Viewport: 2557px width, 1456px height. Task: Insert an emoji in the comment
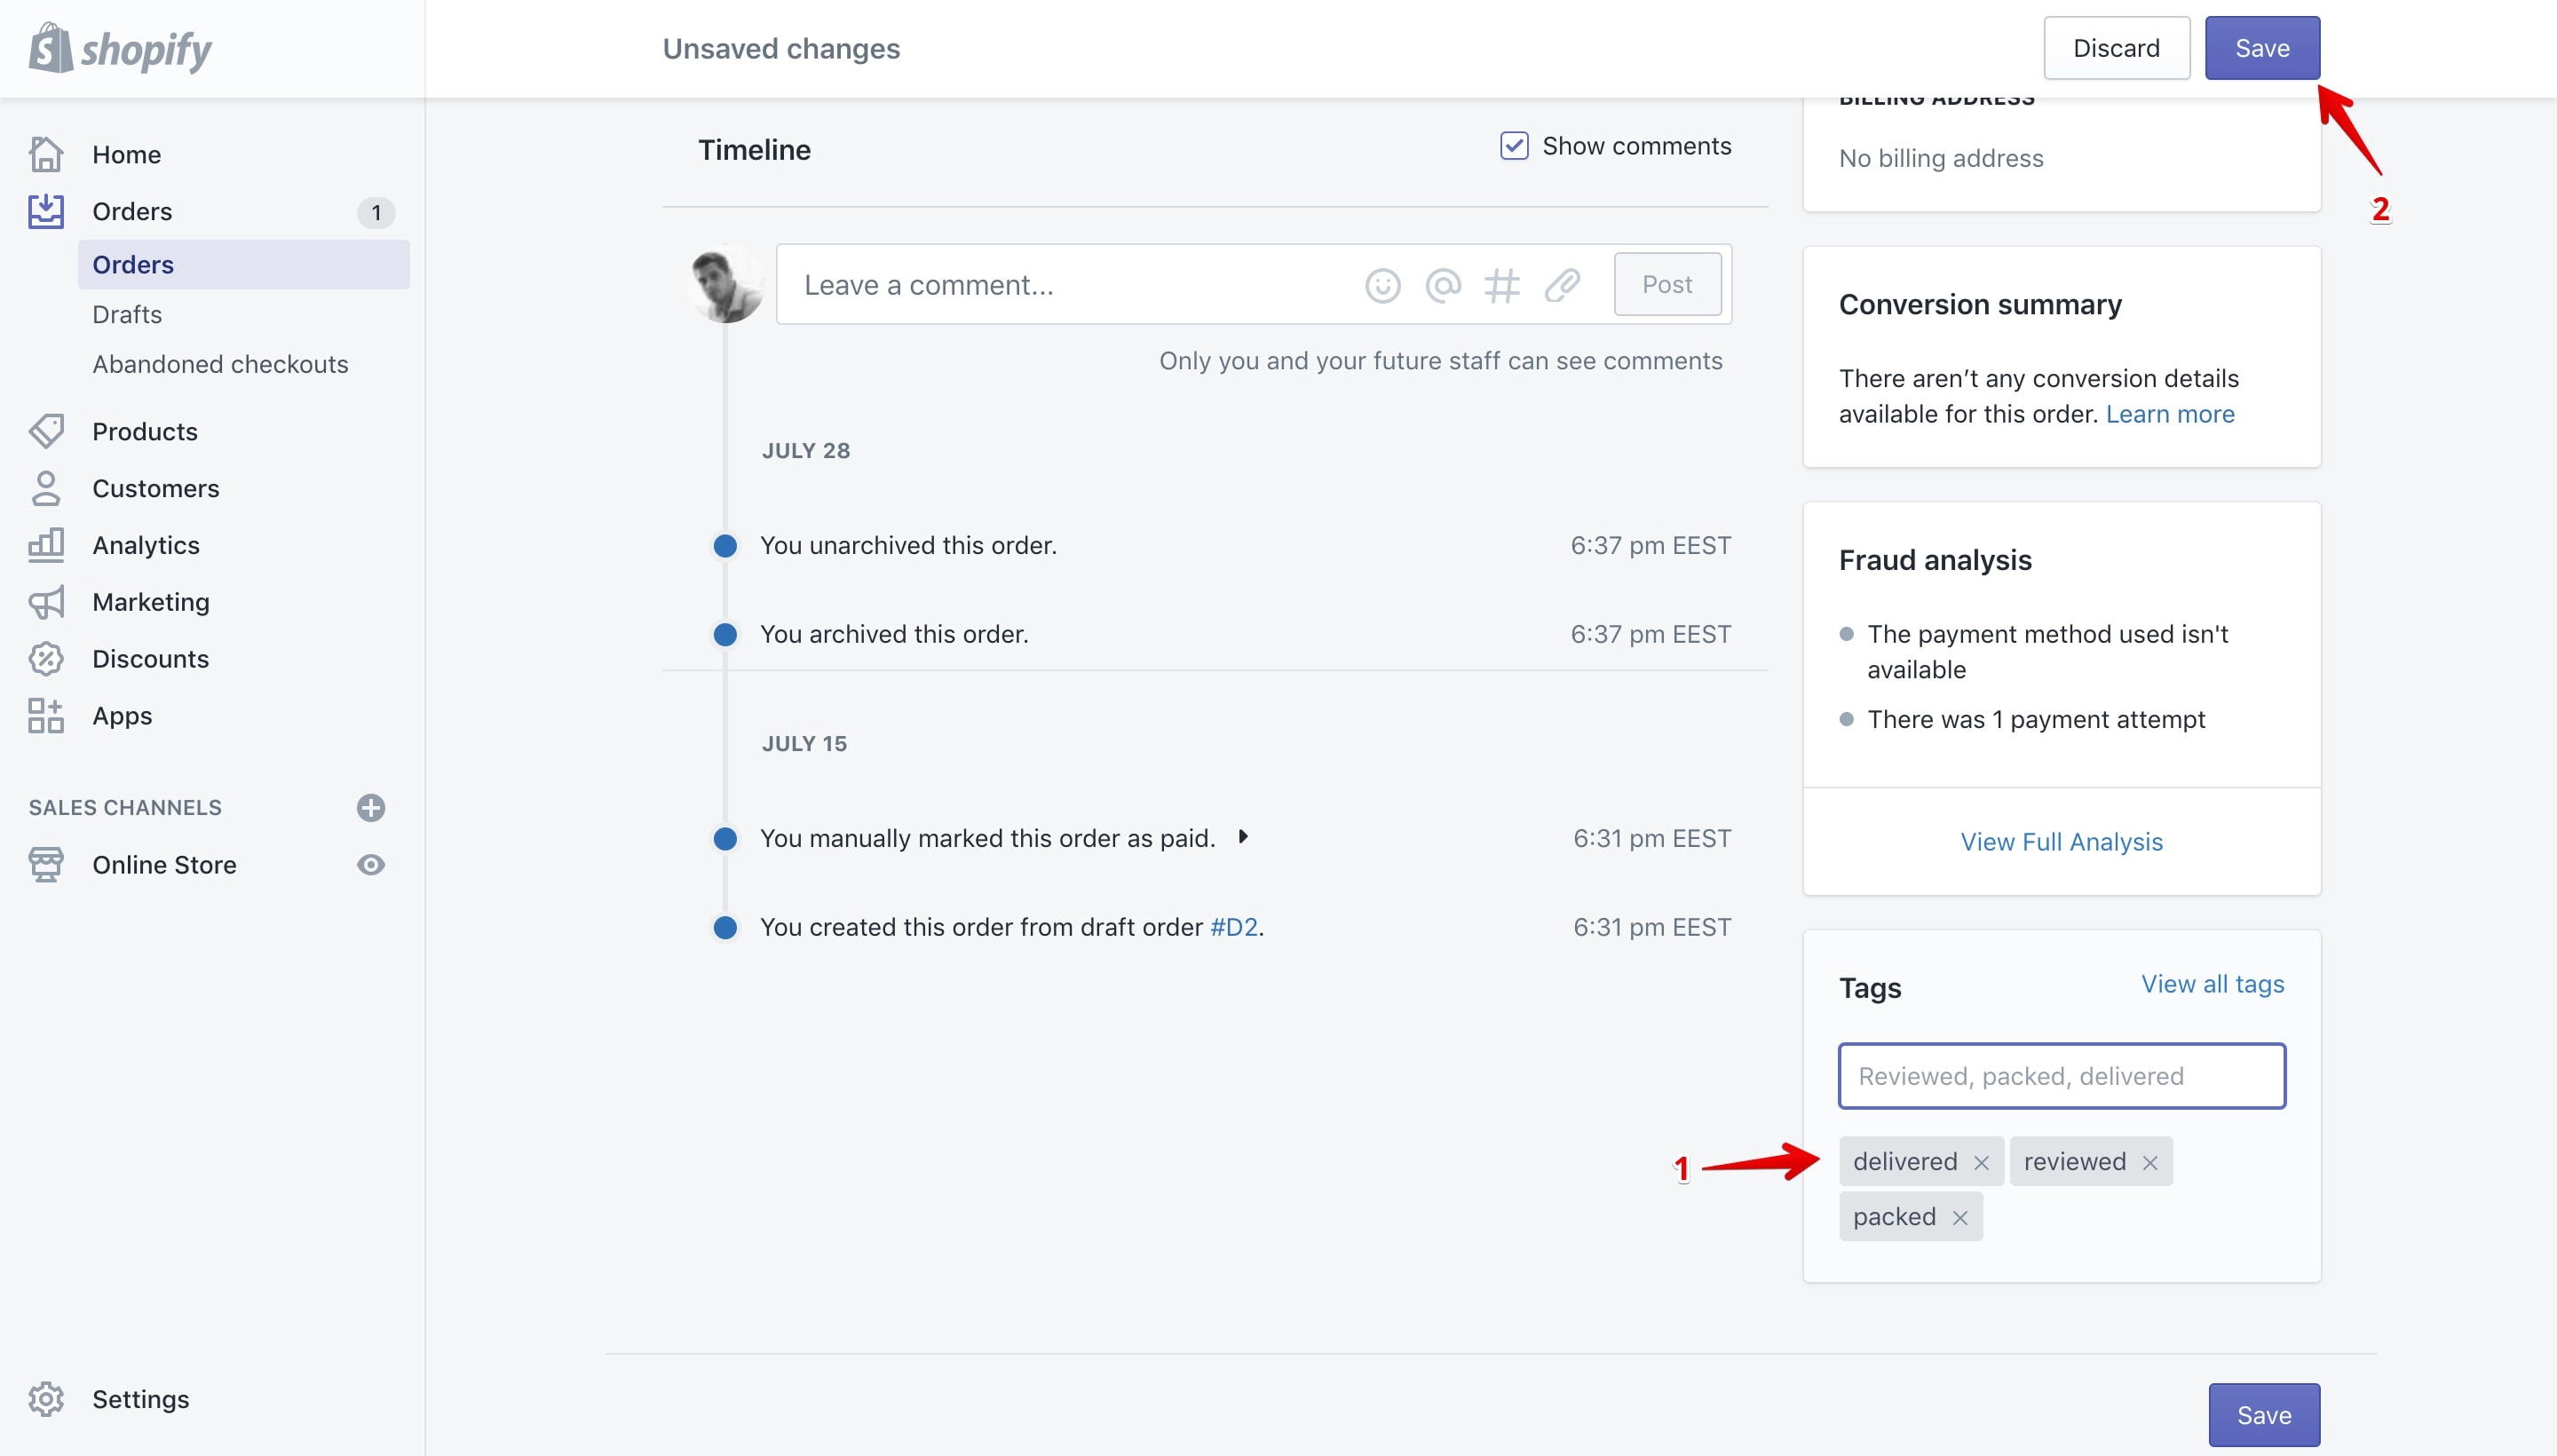click(x=1383, y=285)
